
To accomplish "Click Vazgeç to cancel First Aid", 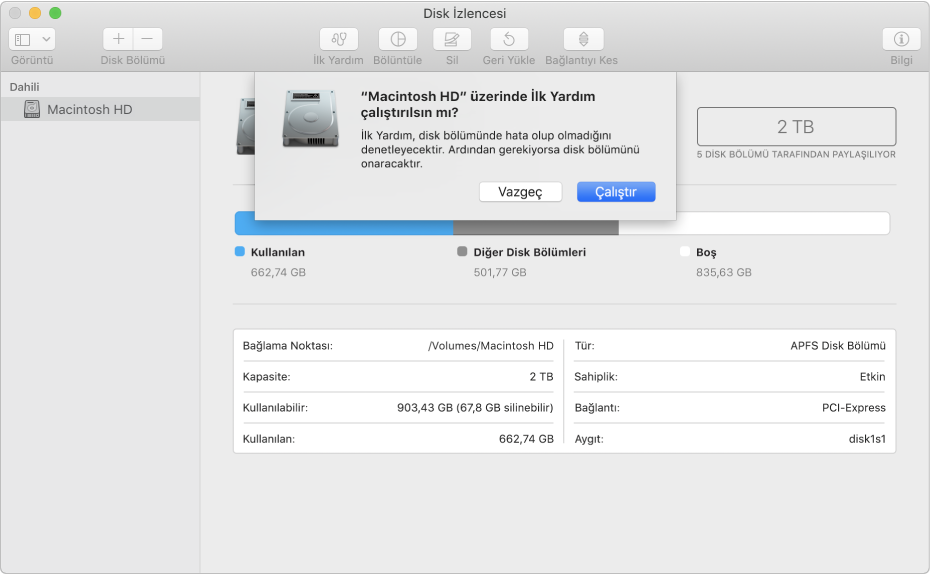I will [x=520, y=192].
